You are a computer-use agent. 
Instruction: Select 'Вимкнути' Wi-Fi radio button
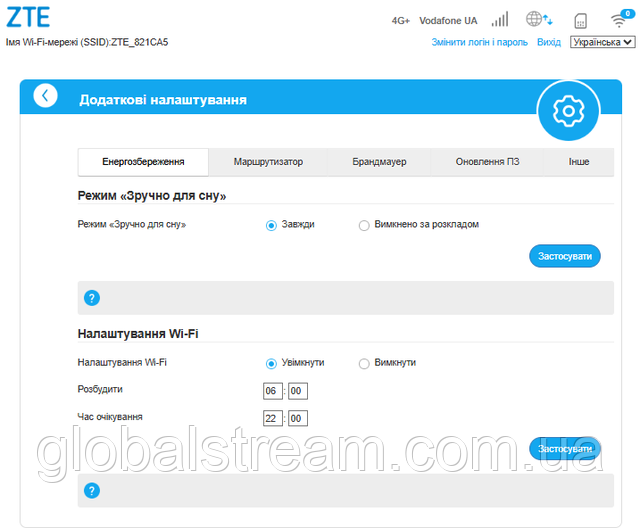coord(364,363)
